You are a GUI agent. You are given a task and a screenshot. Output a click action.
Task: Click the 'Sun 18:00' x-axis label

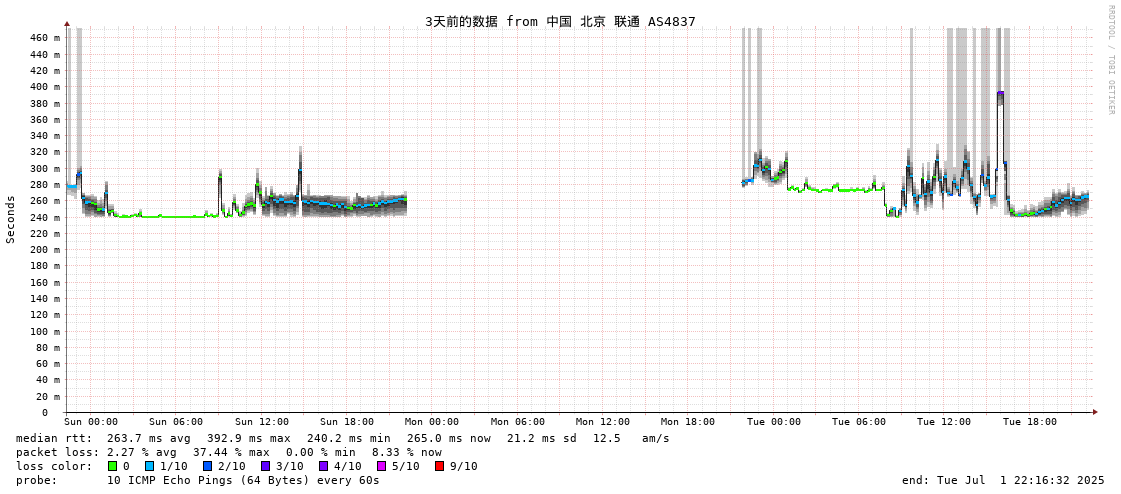point(347,422)
